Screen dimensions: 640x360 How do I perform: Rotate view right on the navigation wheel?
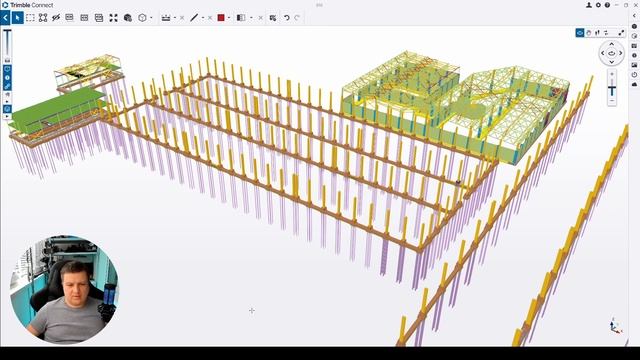coord(620,53)
